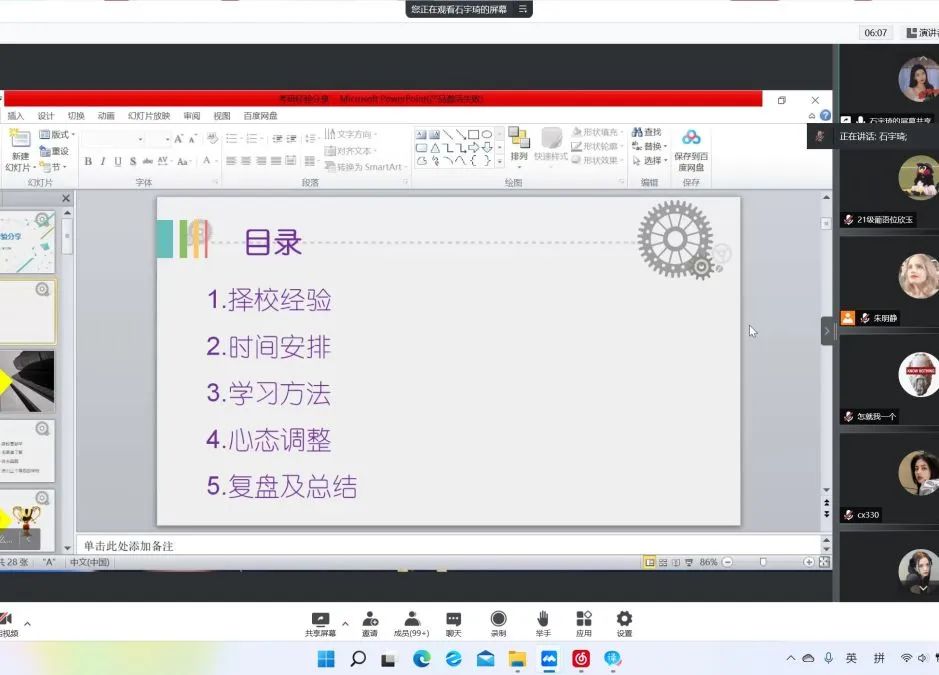Select the isosceles triangle shape in drawing gallery
This screenshot has width=939, height=675.
pos(435,147)
